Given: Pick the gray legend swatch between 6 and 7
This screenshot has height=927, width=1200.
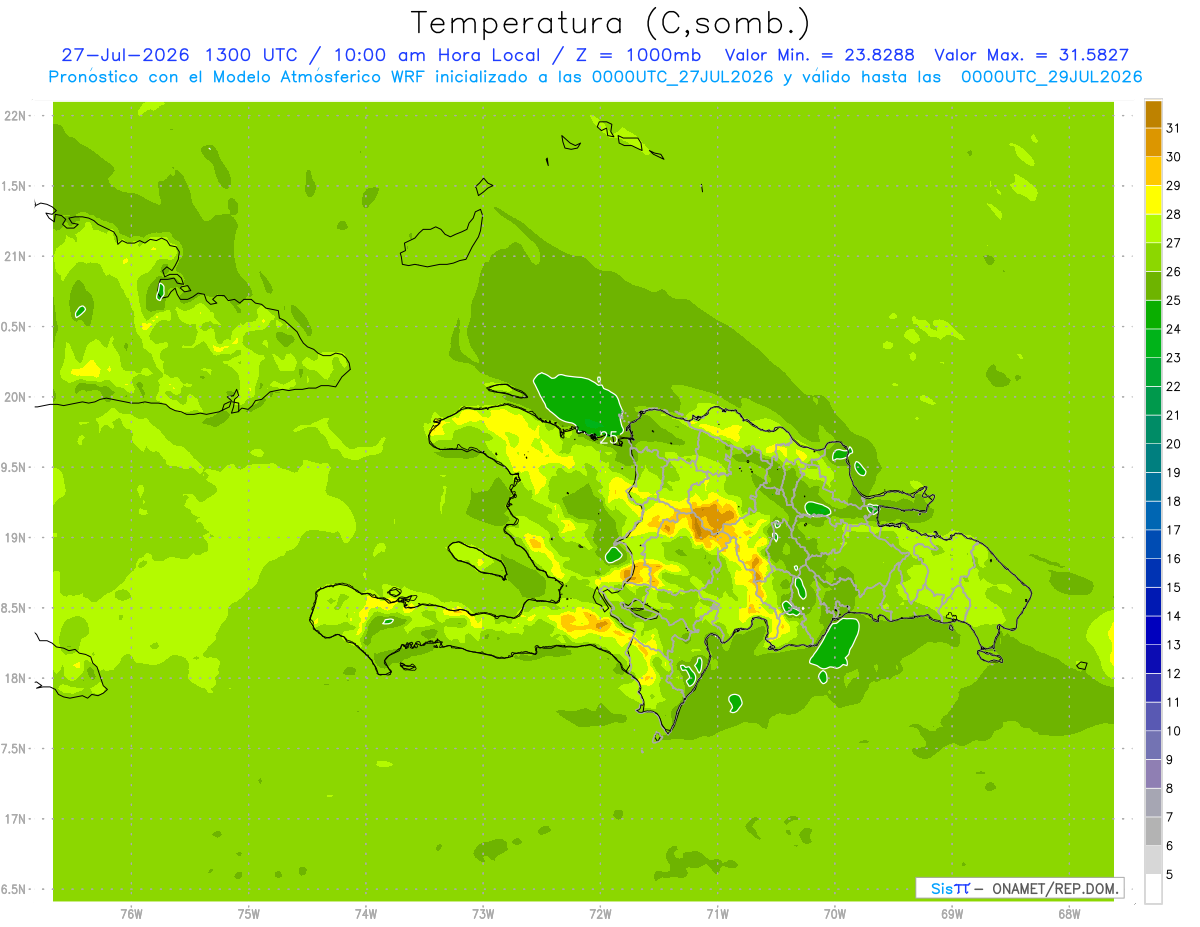Looking at the screenshot, I should point(1153,832).
